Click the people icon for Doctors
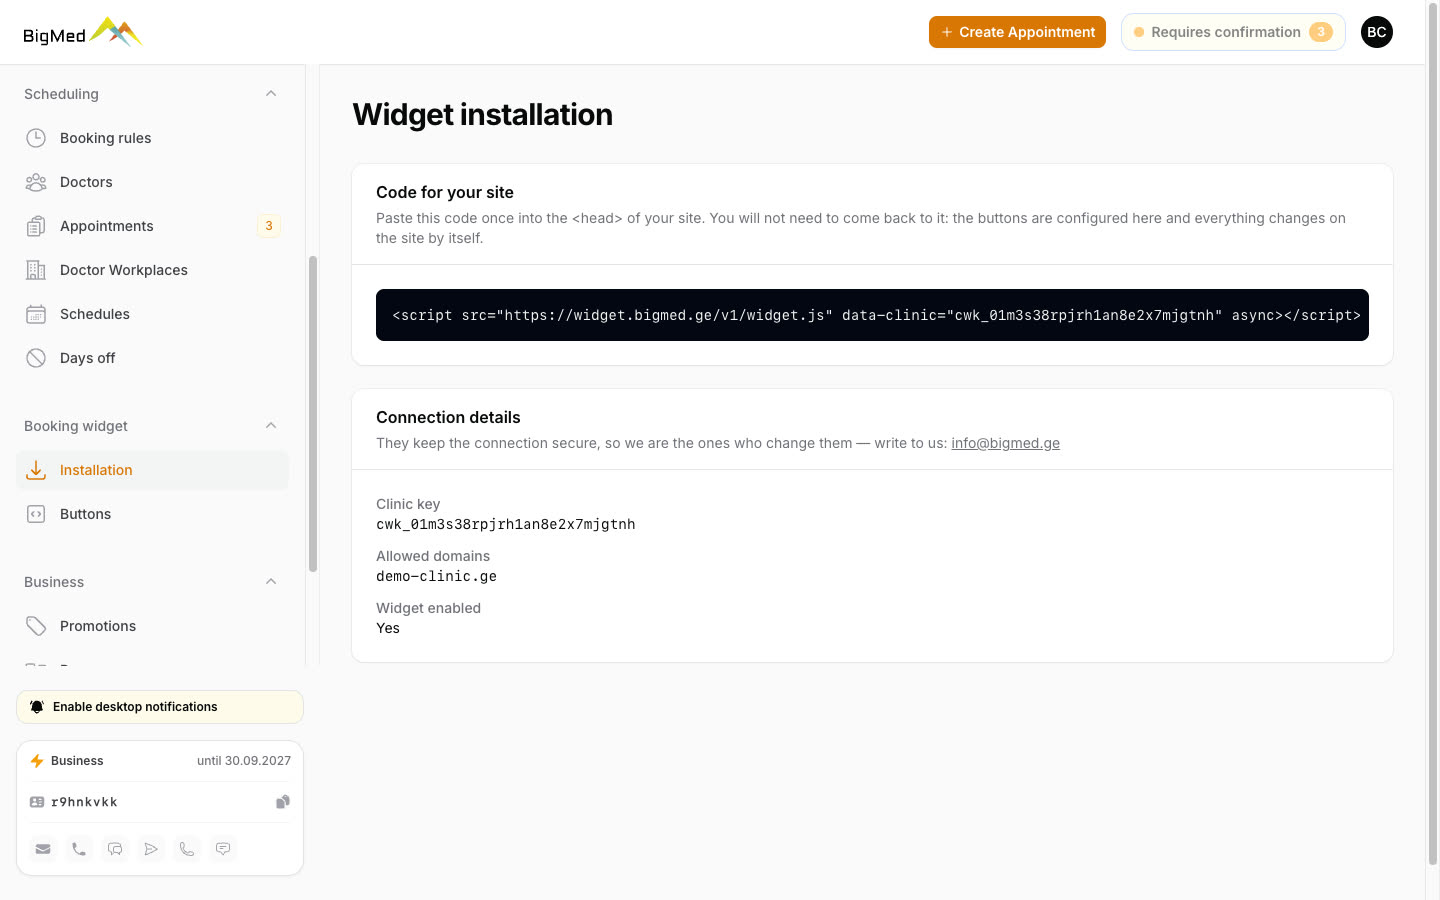Viewport: 1440px width, 900px height. pyautogui.click(x=36, y=182)
